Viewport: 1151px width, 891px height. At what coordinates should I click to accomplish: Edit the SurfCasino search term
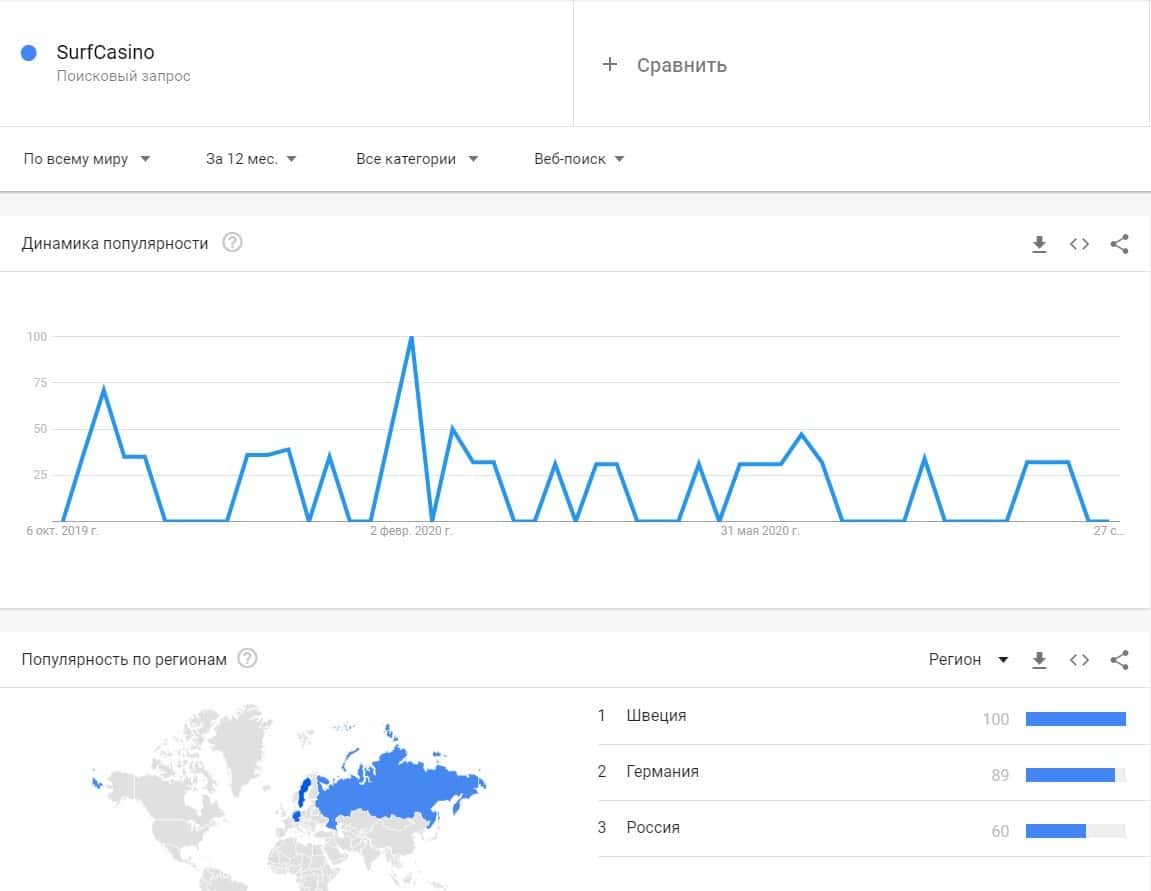[105, 53]
